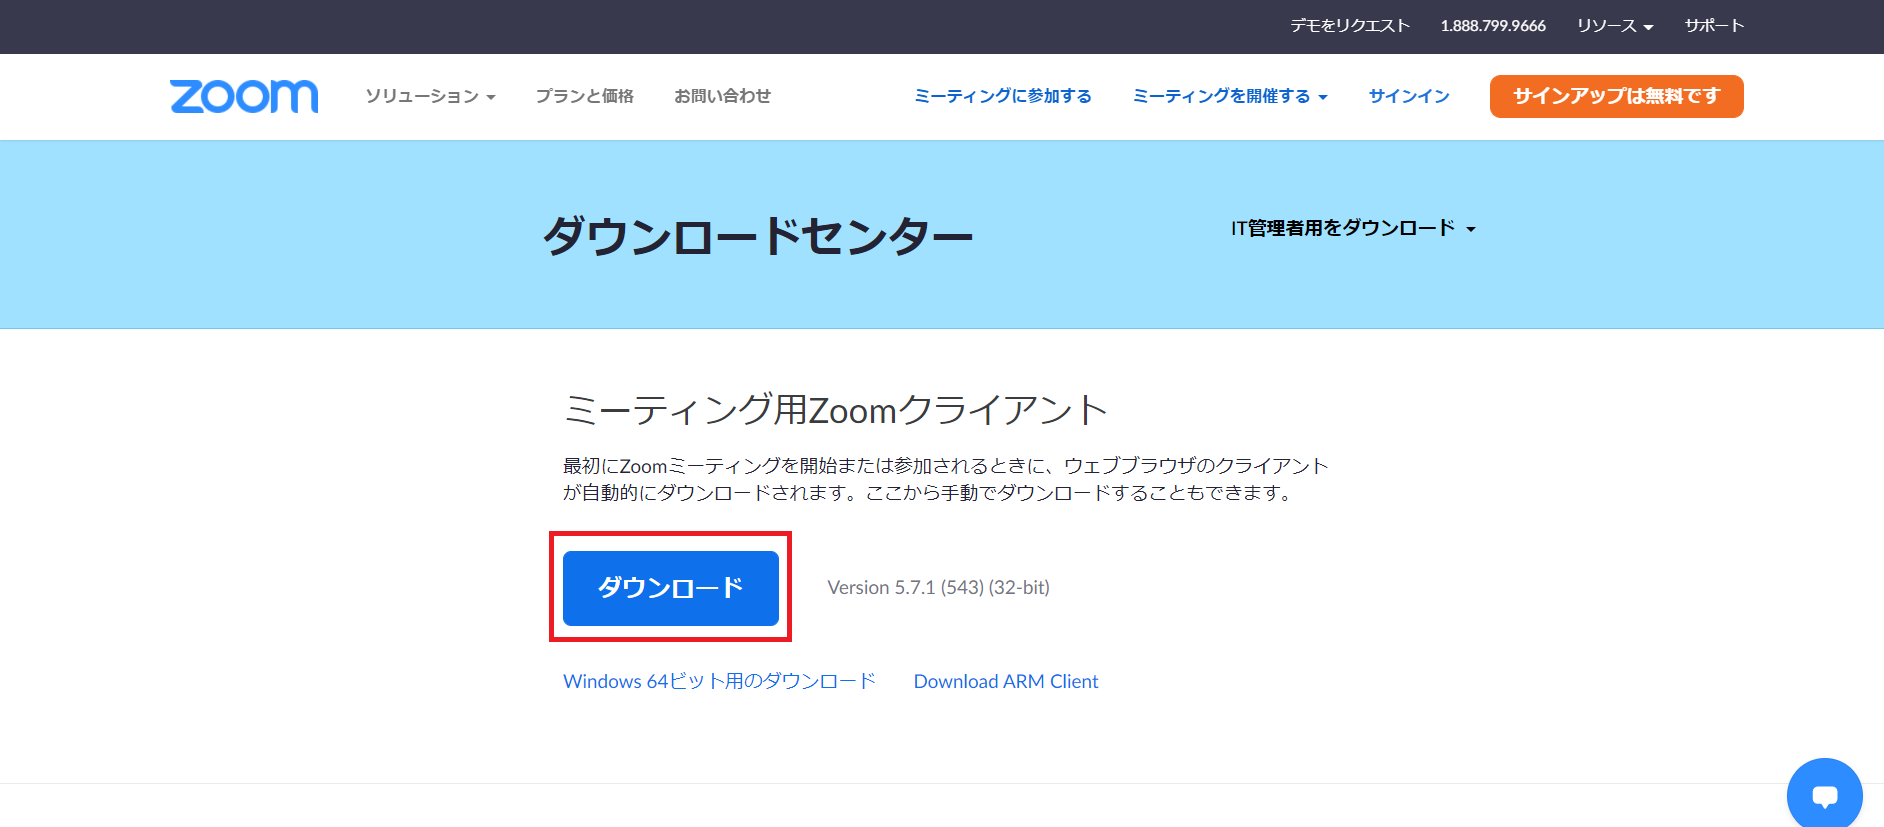Open IT管理者用をダウンロード dropdown
Viewport: 1884px width, 827px height.
click(1353, 229)
